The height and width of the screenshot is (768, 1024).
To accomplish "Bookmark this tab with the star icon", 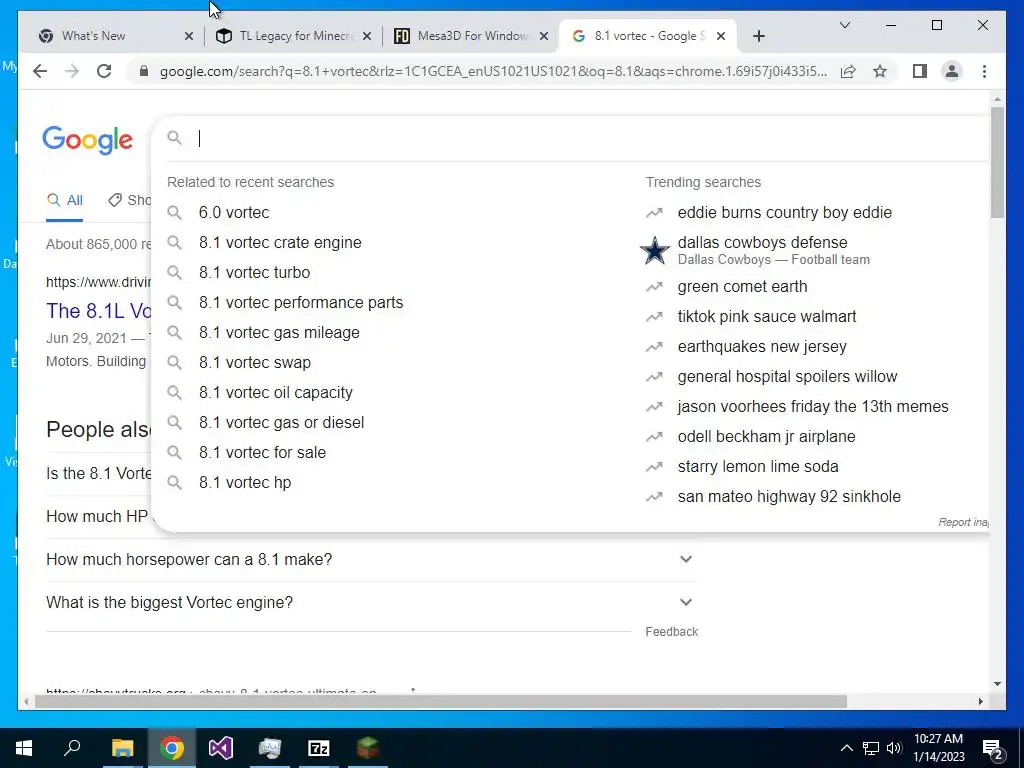I will pyautogui.click(x=880, y=71).
